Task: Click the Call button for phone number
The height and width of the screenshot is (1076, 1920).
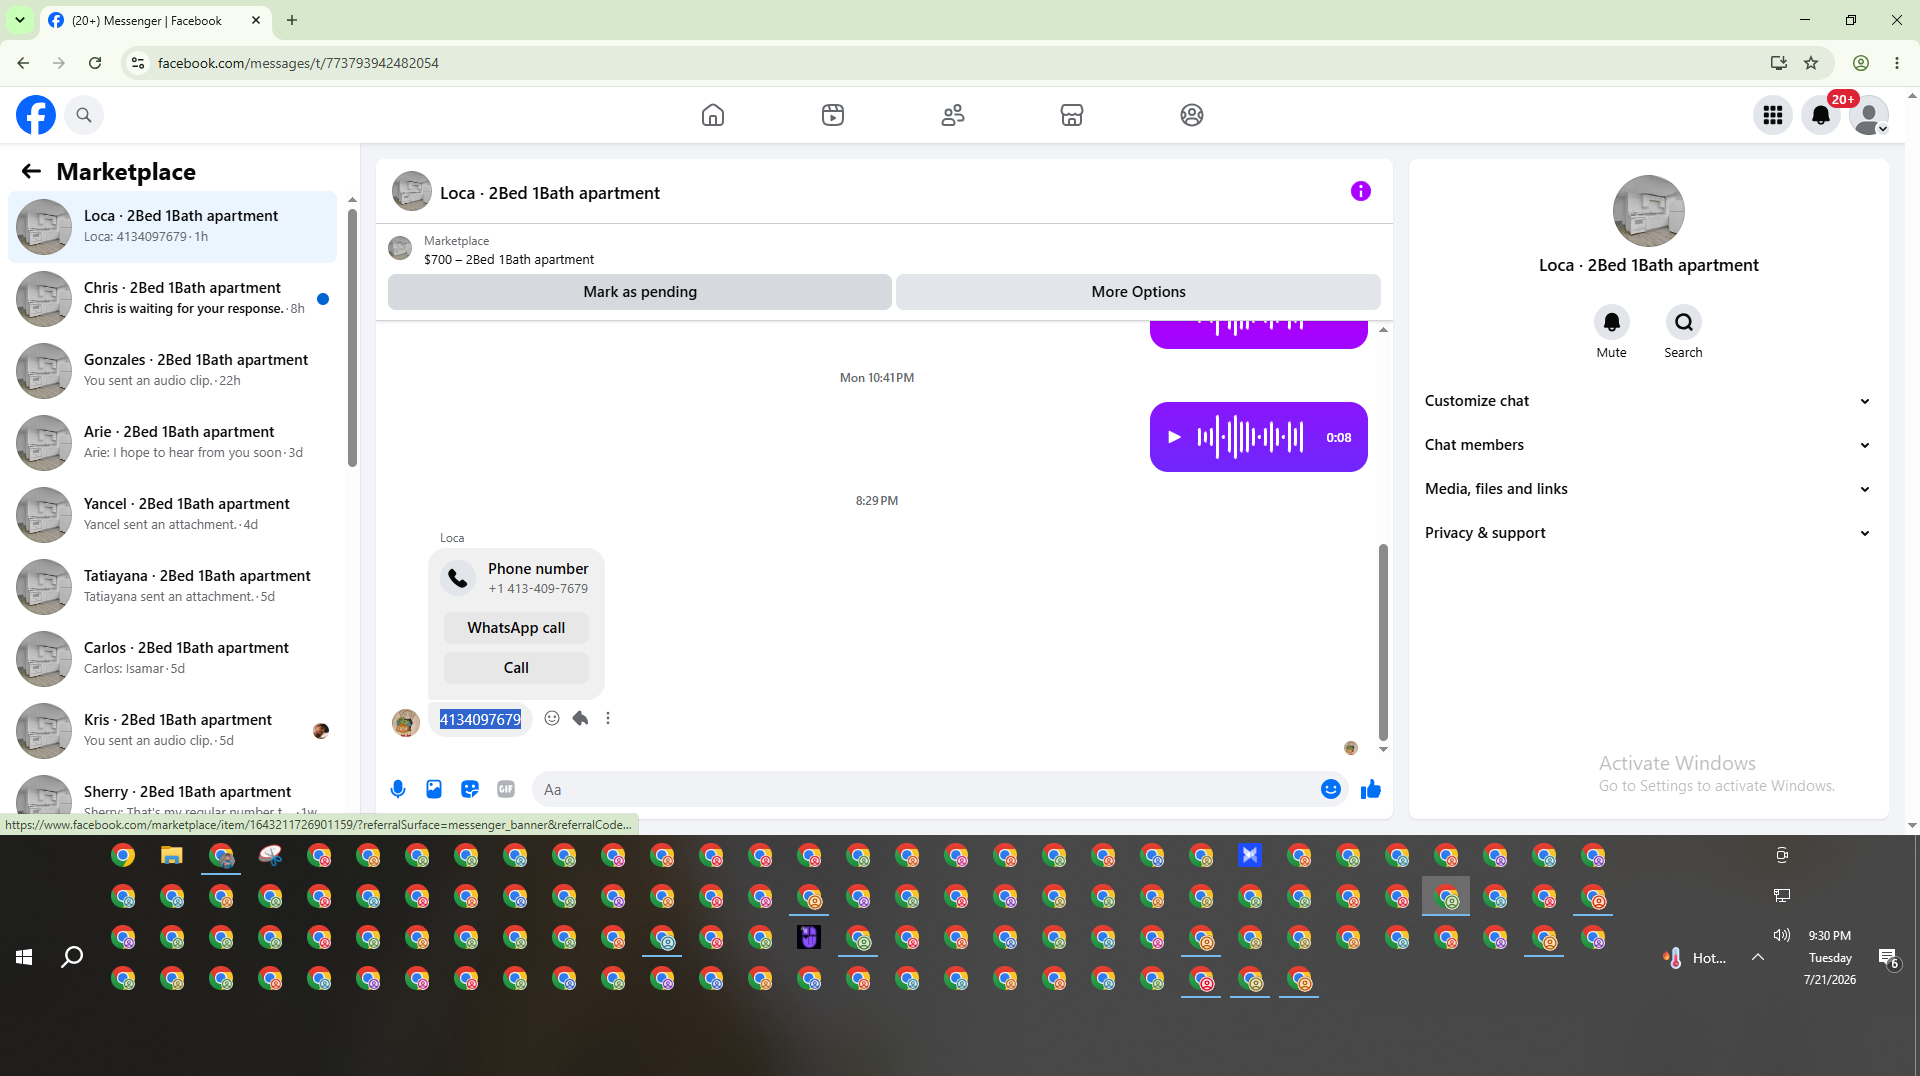Action: [516, 668]
